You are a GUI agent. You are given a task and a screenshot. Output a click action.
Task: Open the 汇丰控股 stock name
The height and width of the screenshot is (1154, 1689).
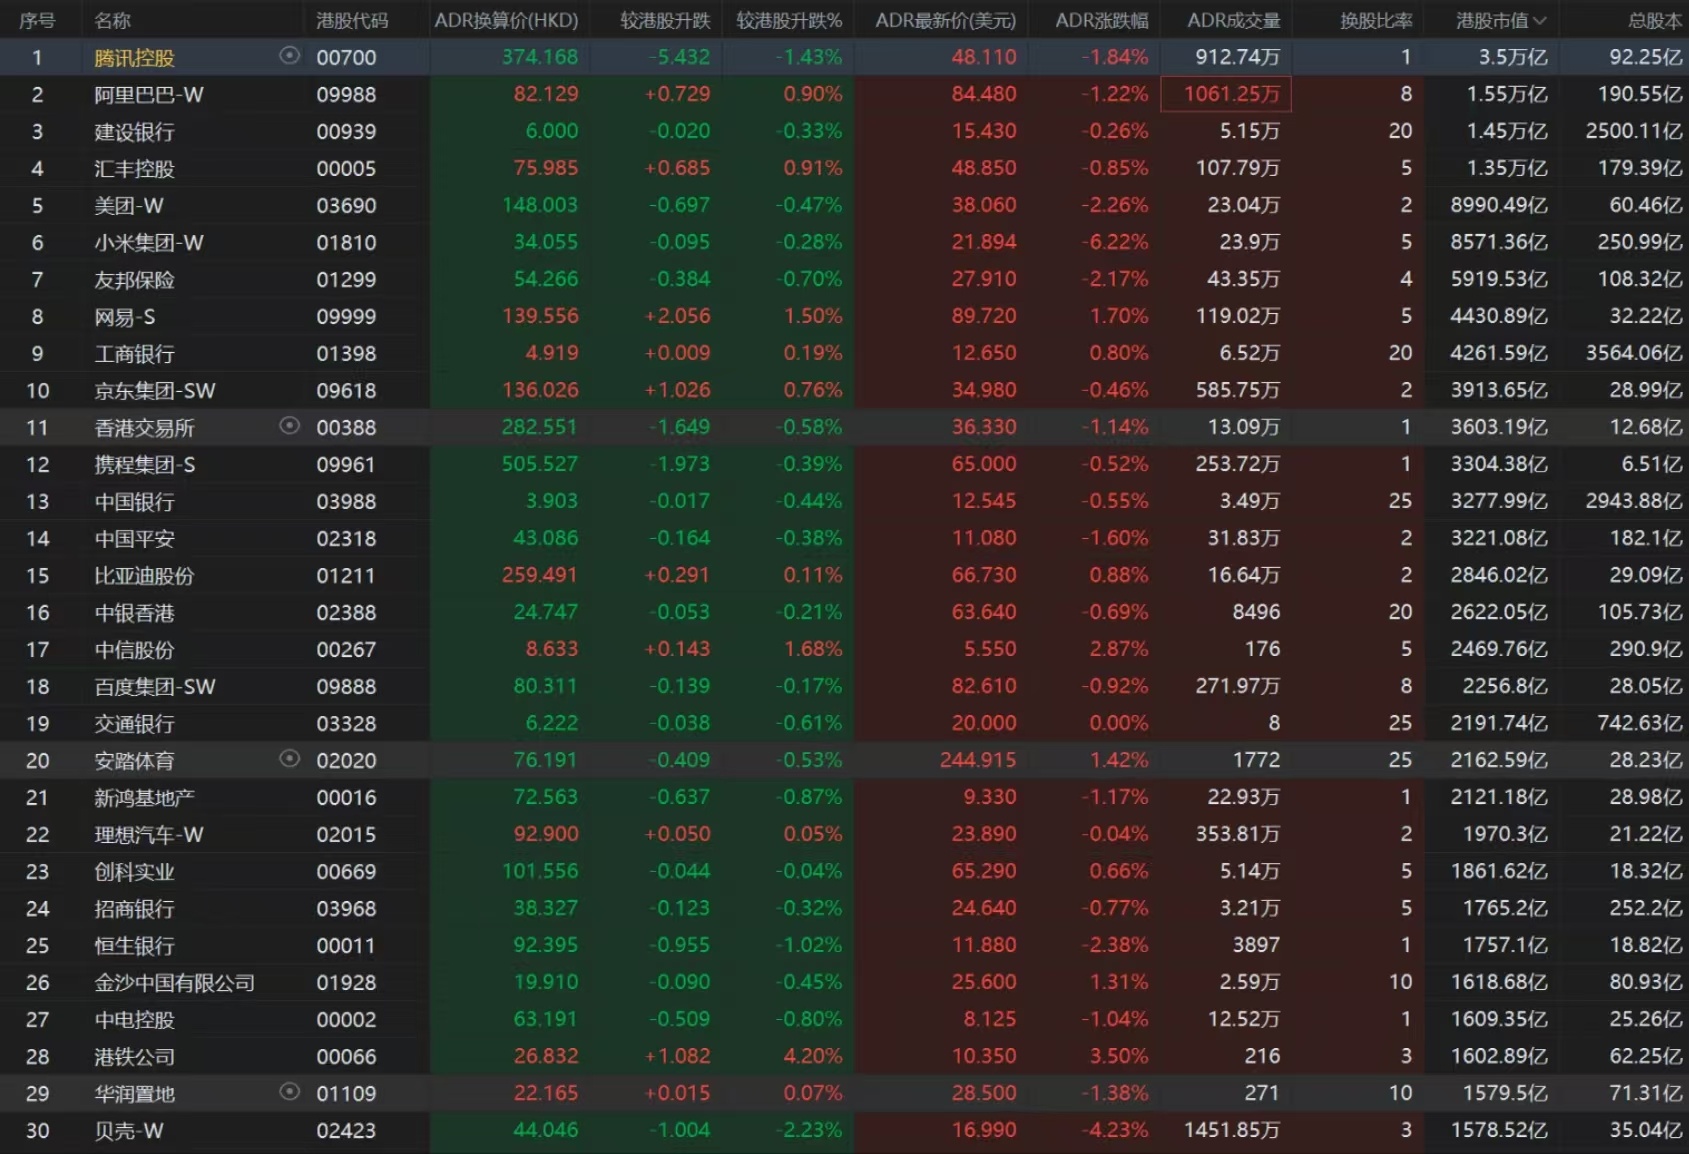(134, 169)
